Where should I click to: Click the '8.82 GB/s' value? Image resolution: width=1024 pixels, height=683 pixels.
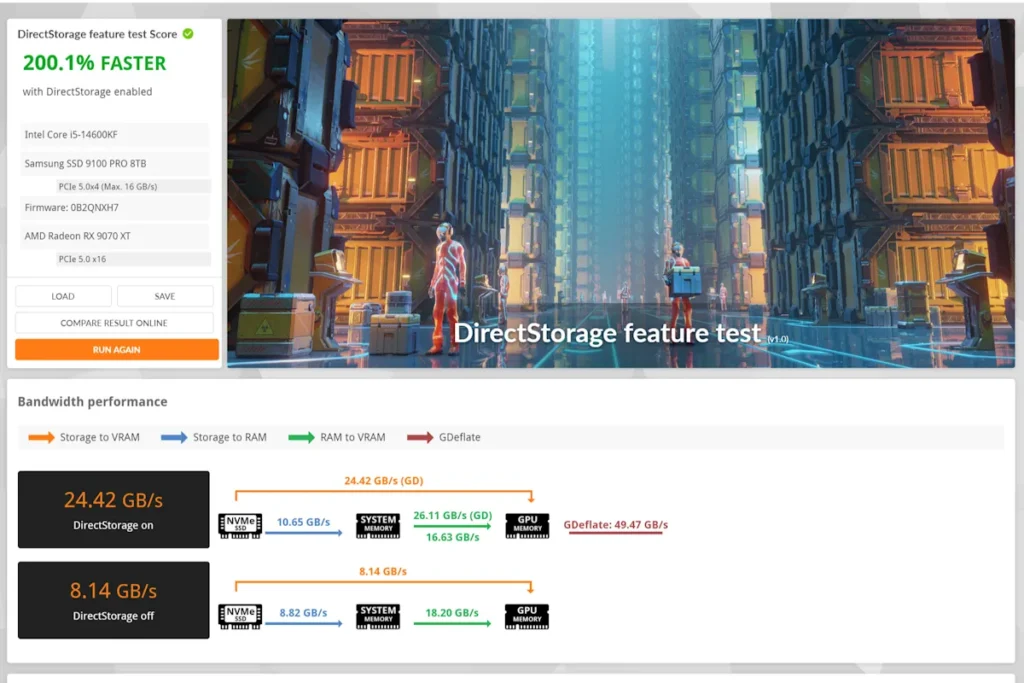(304, 612)
